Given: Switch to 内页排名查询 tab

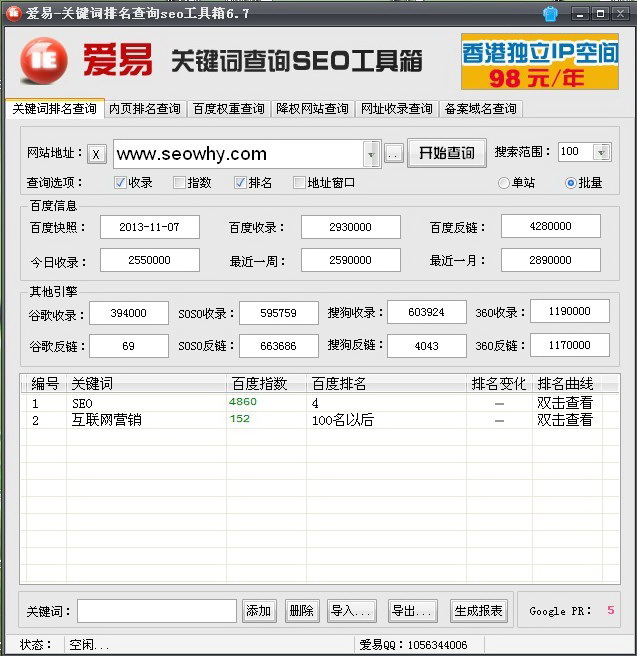Looking at the screenshot, I should 145,109.
